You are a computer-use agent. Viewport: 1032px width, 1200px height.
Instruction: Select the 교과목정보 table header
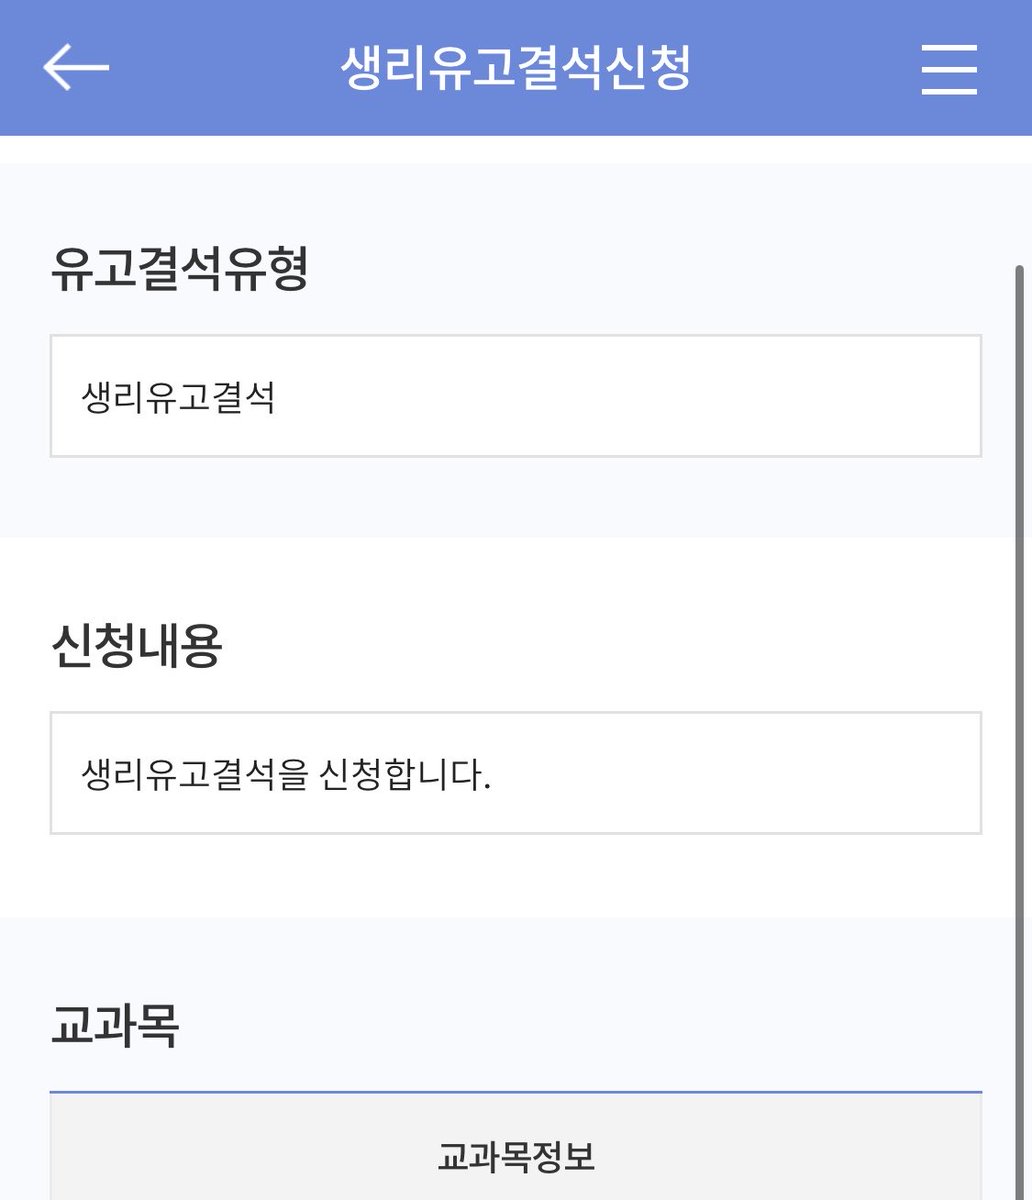pyautogui.click(x=516, y=1157)
